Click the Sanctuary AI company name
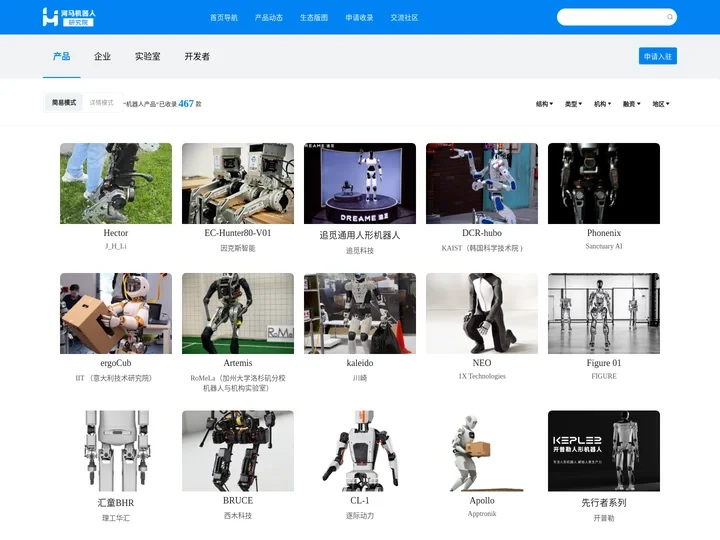This screenshot has height=540, width=720. tap(604, 246)
